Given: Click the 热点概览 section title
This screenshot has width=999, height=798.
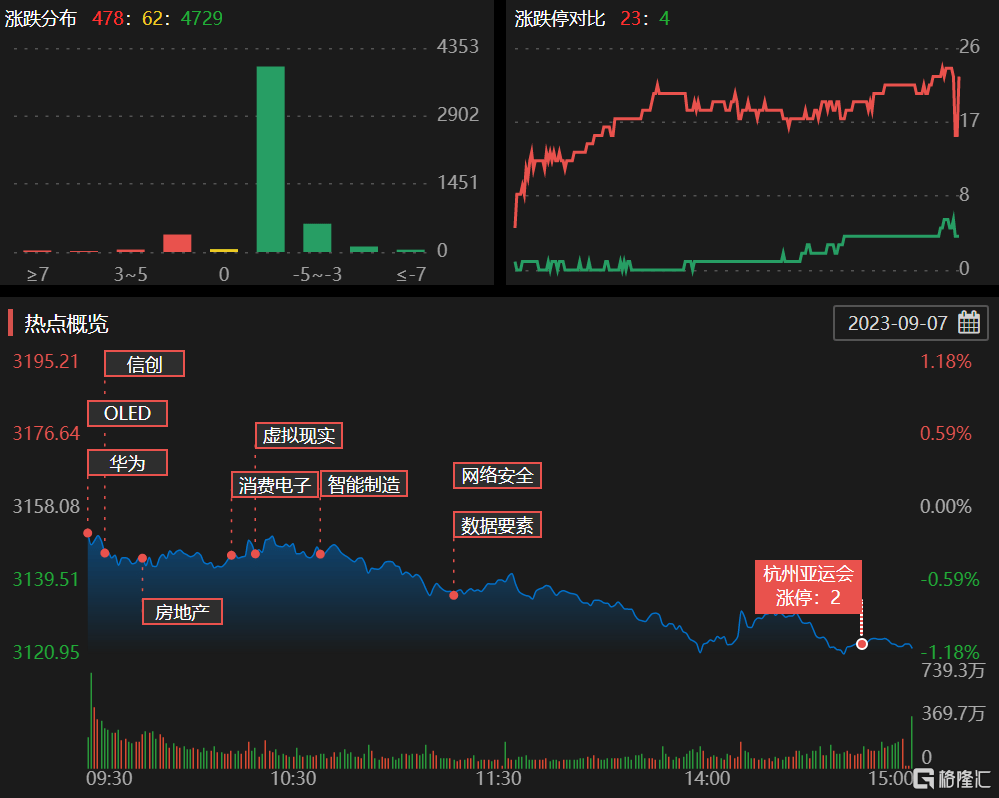Looking at the screenshot, I should coord(66,323).
